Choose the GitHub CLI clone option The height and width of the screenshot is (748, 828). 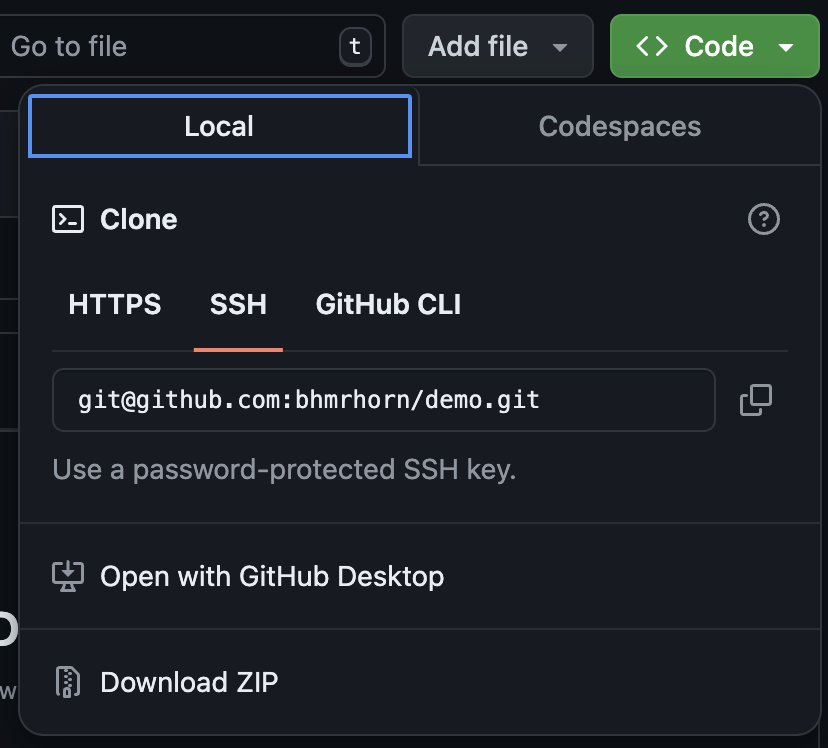pos(388,304)
